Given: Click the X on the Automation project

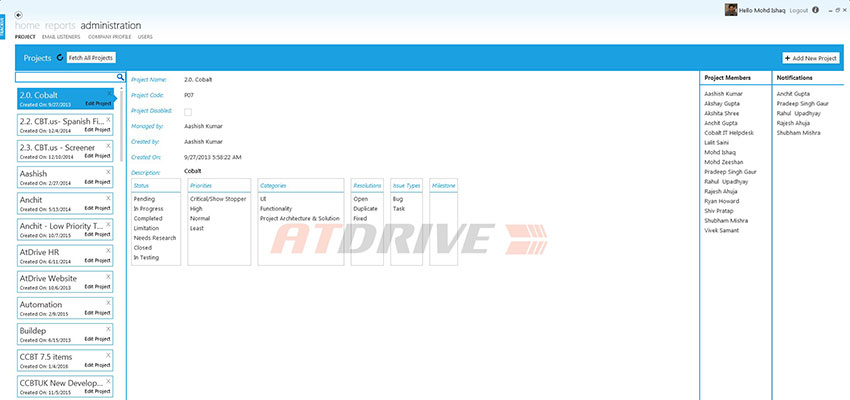Looking at the screenshot, I should coord(108,302).
